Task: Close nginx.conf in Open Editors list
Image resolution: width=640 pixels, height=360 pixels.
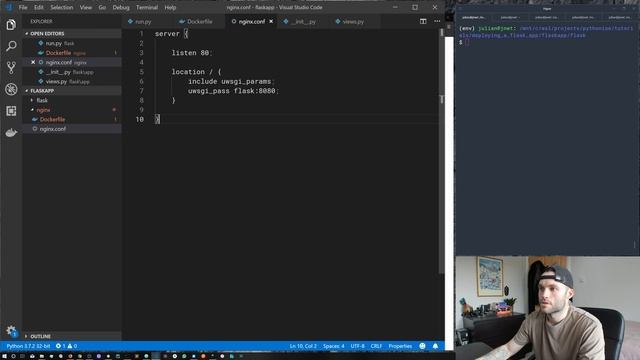Action: (x=33, y=62)
